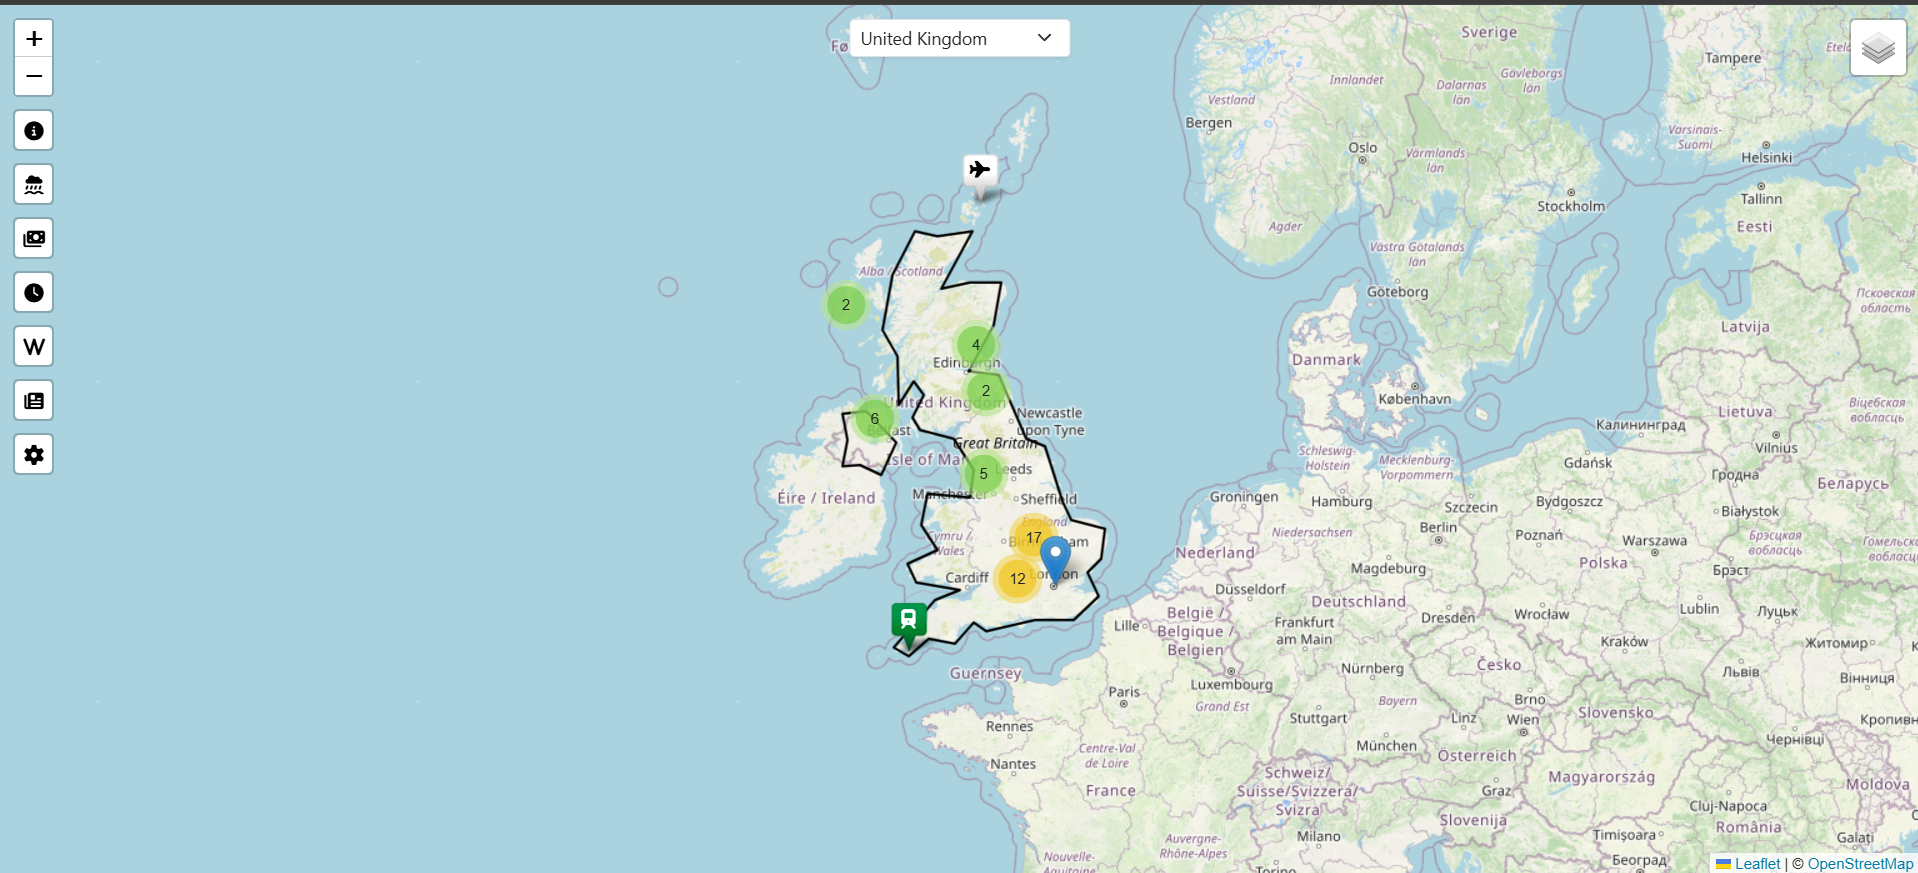Open the clock time zone button
This screenshot has width=1918, height=873.
34,293
